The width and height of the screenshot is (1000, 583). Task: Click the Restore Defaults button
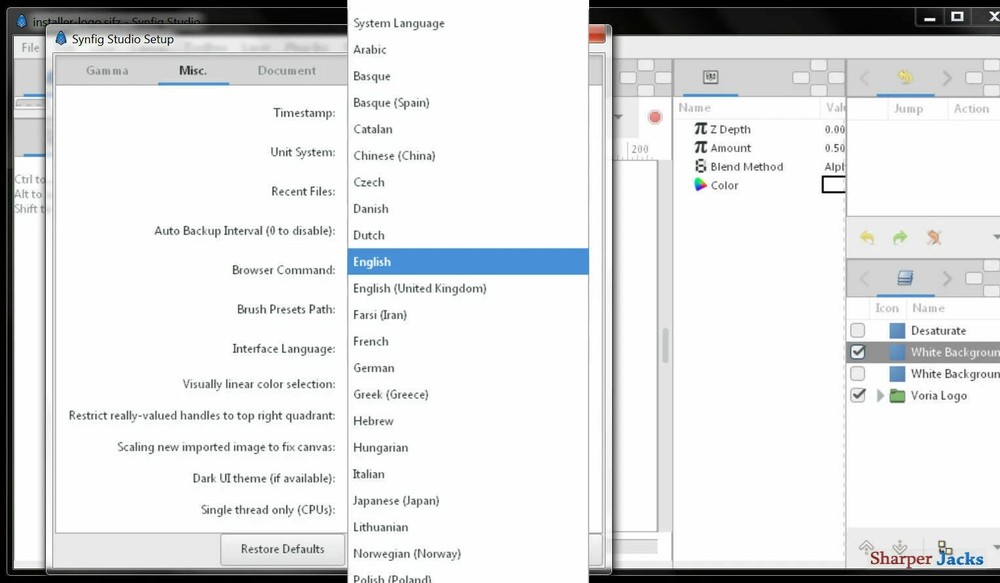pyautogui.click(x=283, y=549)
